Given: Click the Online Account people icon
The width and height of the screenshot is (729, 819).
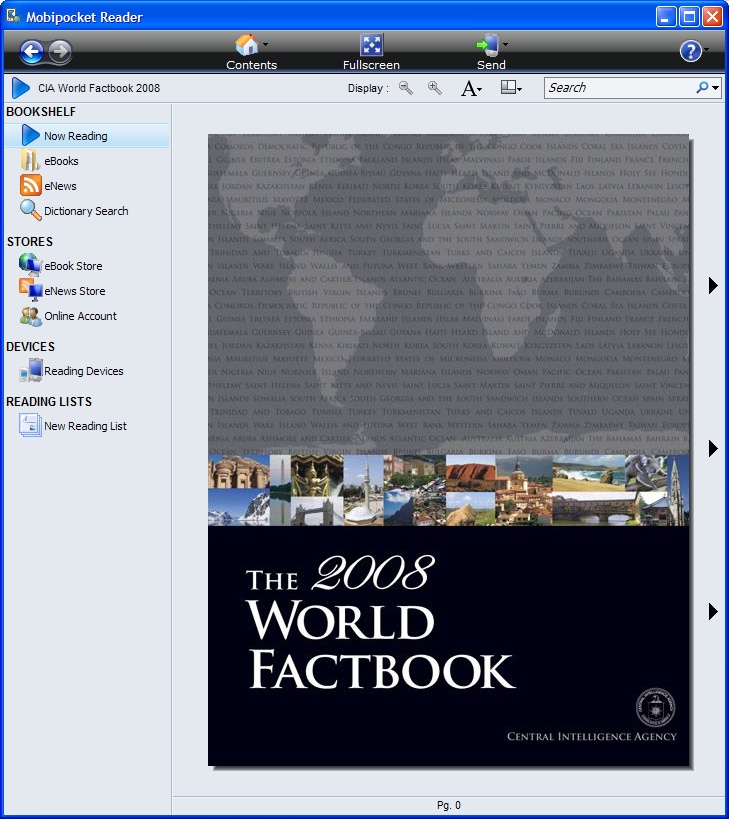Looking at the screenshot, I should (31, 317).
